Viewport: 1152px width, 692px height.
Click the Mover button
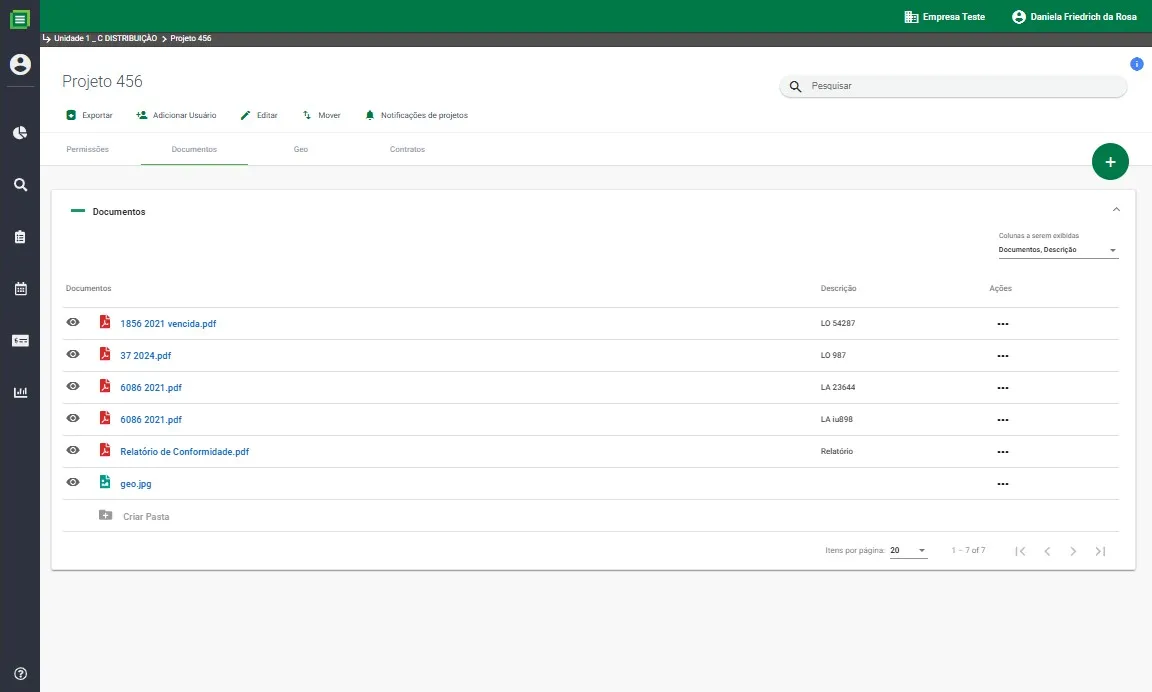pos(321,115)
